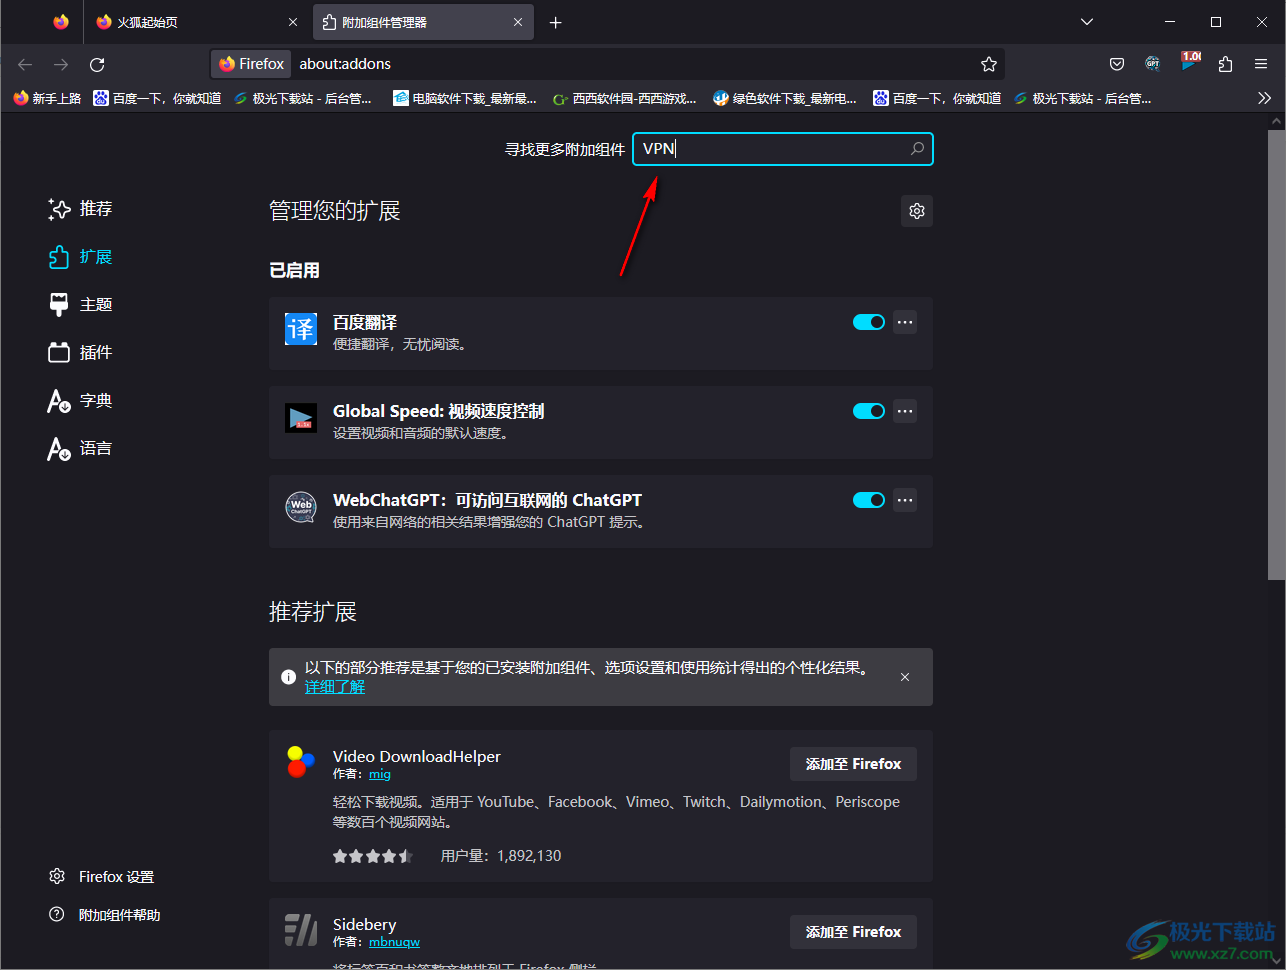Open the WebChatGPT extension title
The width and height of the screenshot is (1286, 970).
(x=487, y=500)
